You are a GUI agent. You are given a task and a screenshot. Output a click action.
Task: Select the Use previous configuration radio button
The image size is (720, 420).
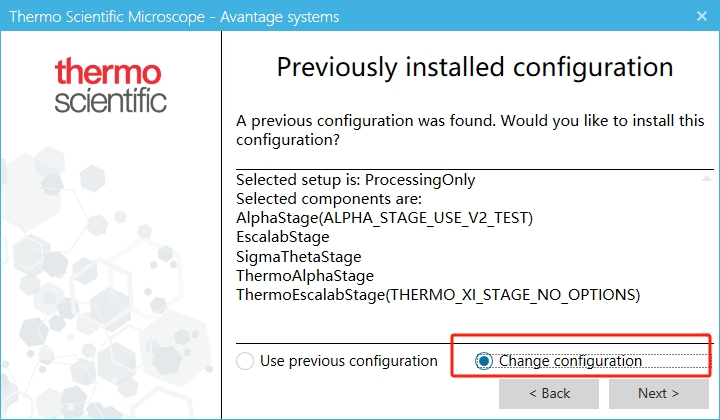245,361
